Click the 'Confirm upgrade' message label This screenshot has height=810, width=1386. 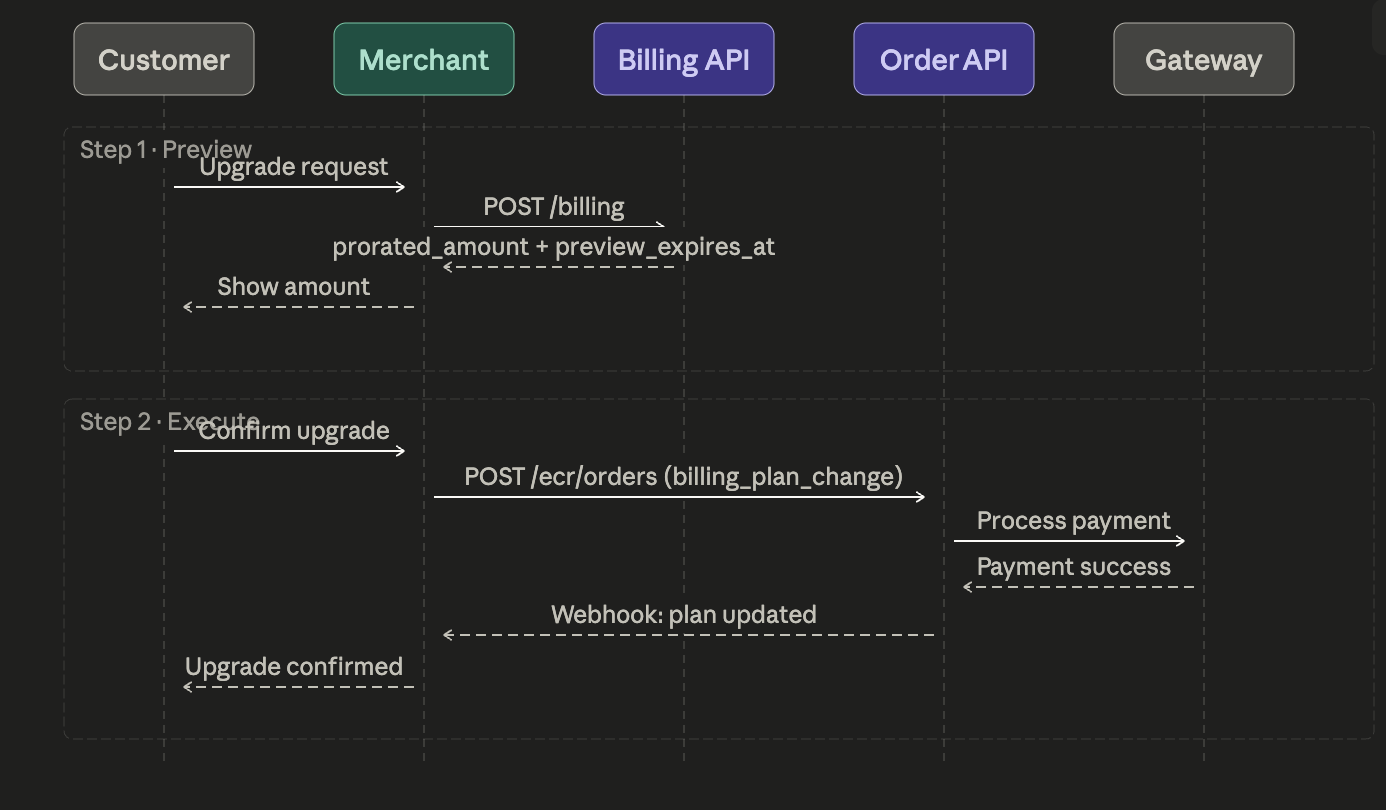click(294, 430)
